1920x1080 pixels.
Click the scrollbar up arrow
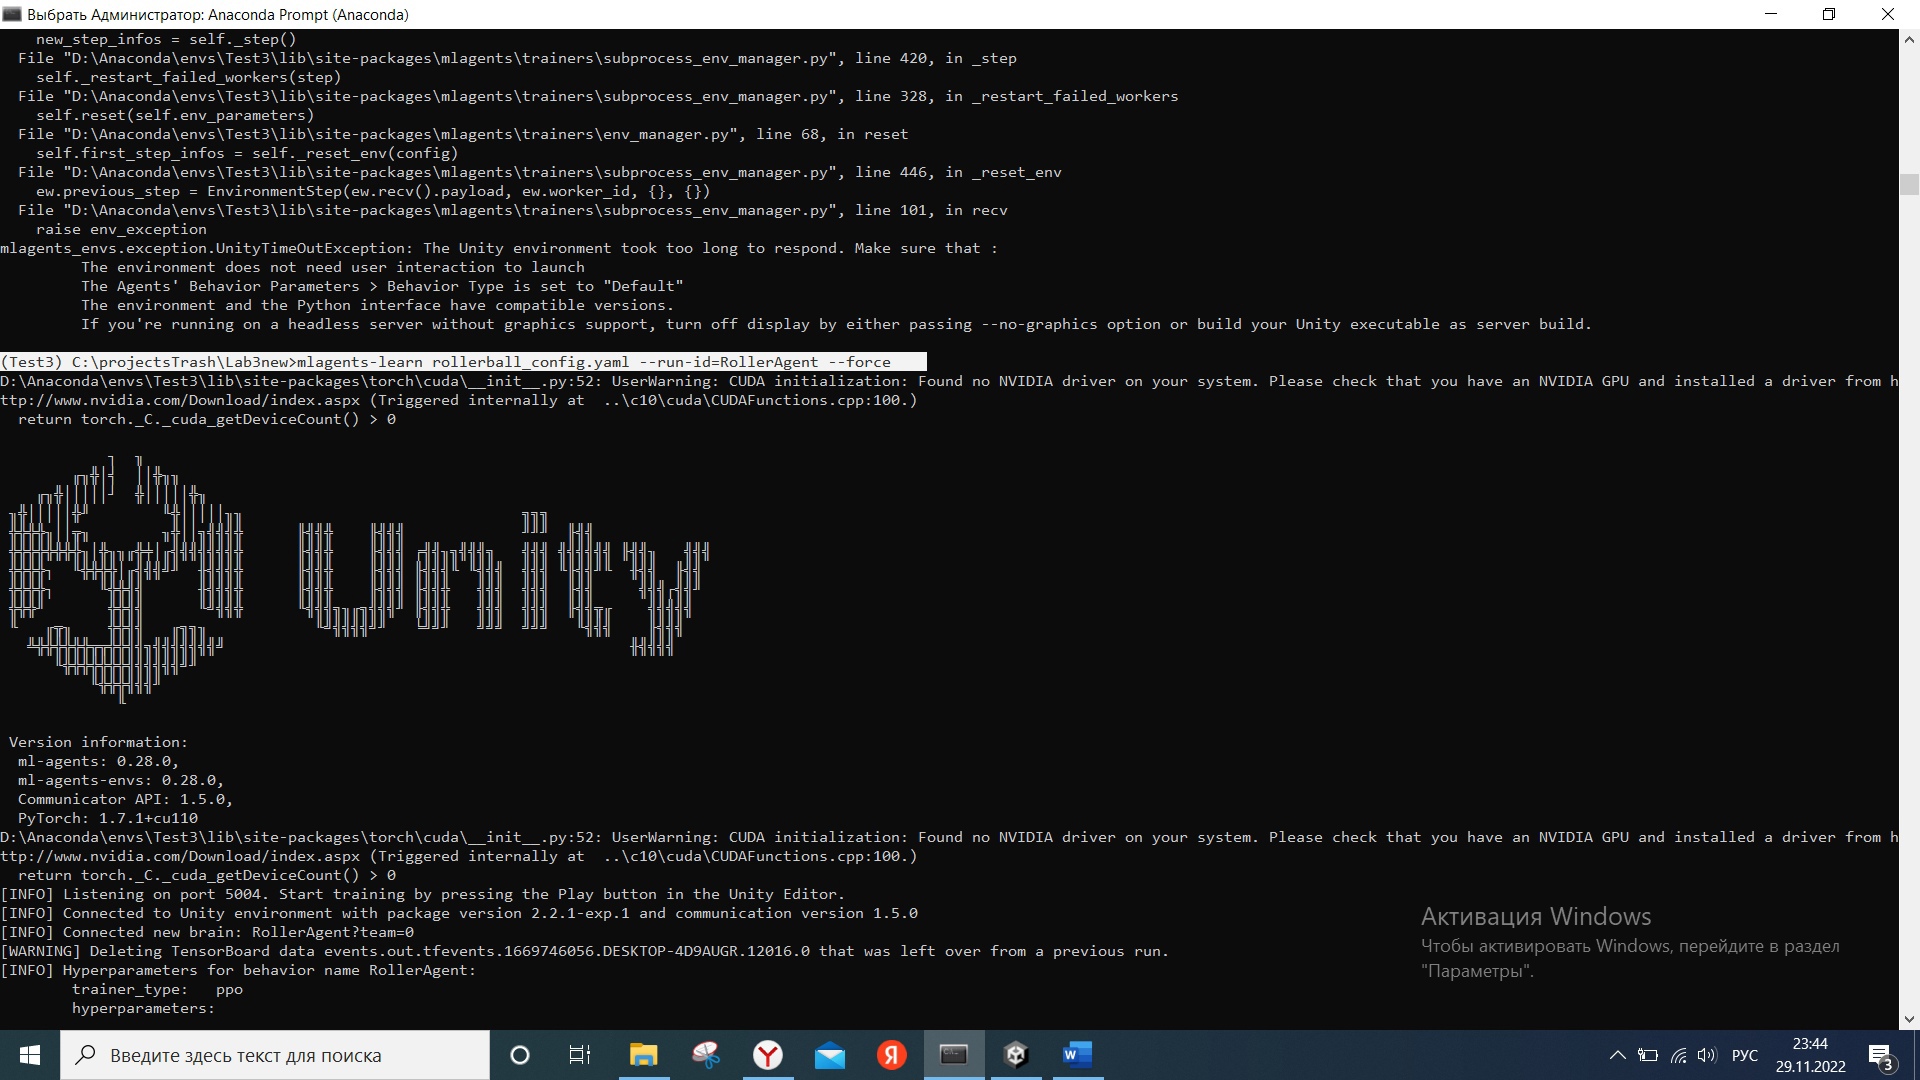coord(1909,40)
